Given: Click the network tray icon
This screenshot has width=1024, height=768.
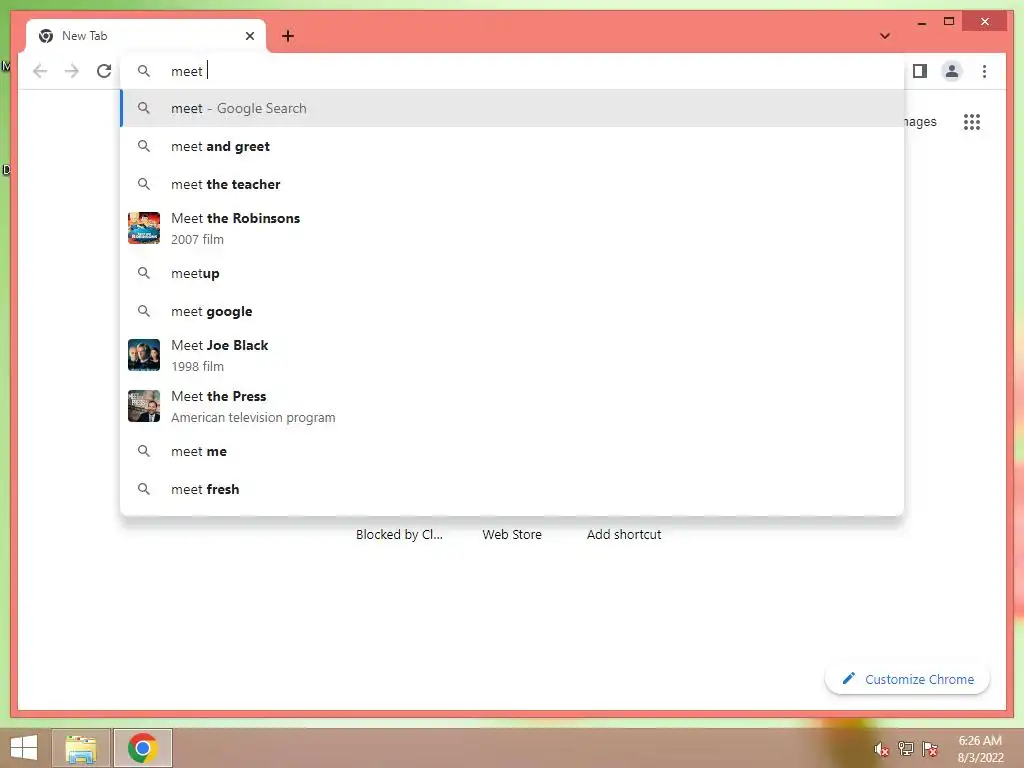Looking at the screenshot, I should [x=906, y=749].
